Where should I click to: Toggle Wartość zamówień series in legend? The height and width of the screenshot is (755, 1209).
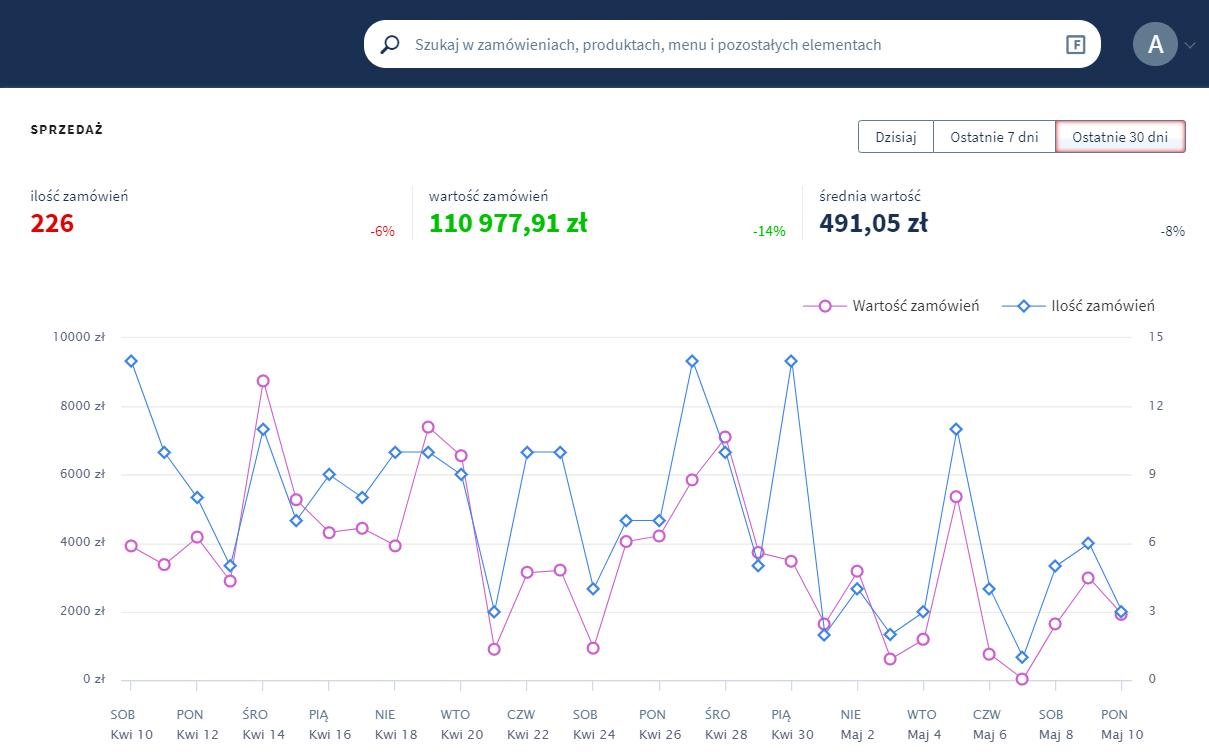(915, 306)
